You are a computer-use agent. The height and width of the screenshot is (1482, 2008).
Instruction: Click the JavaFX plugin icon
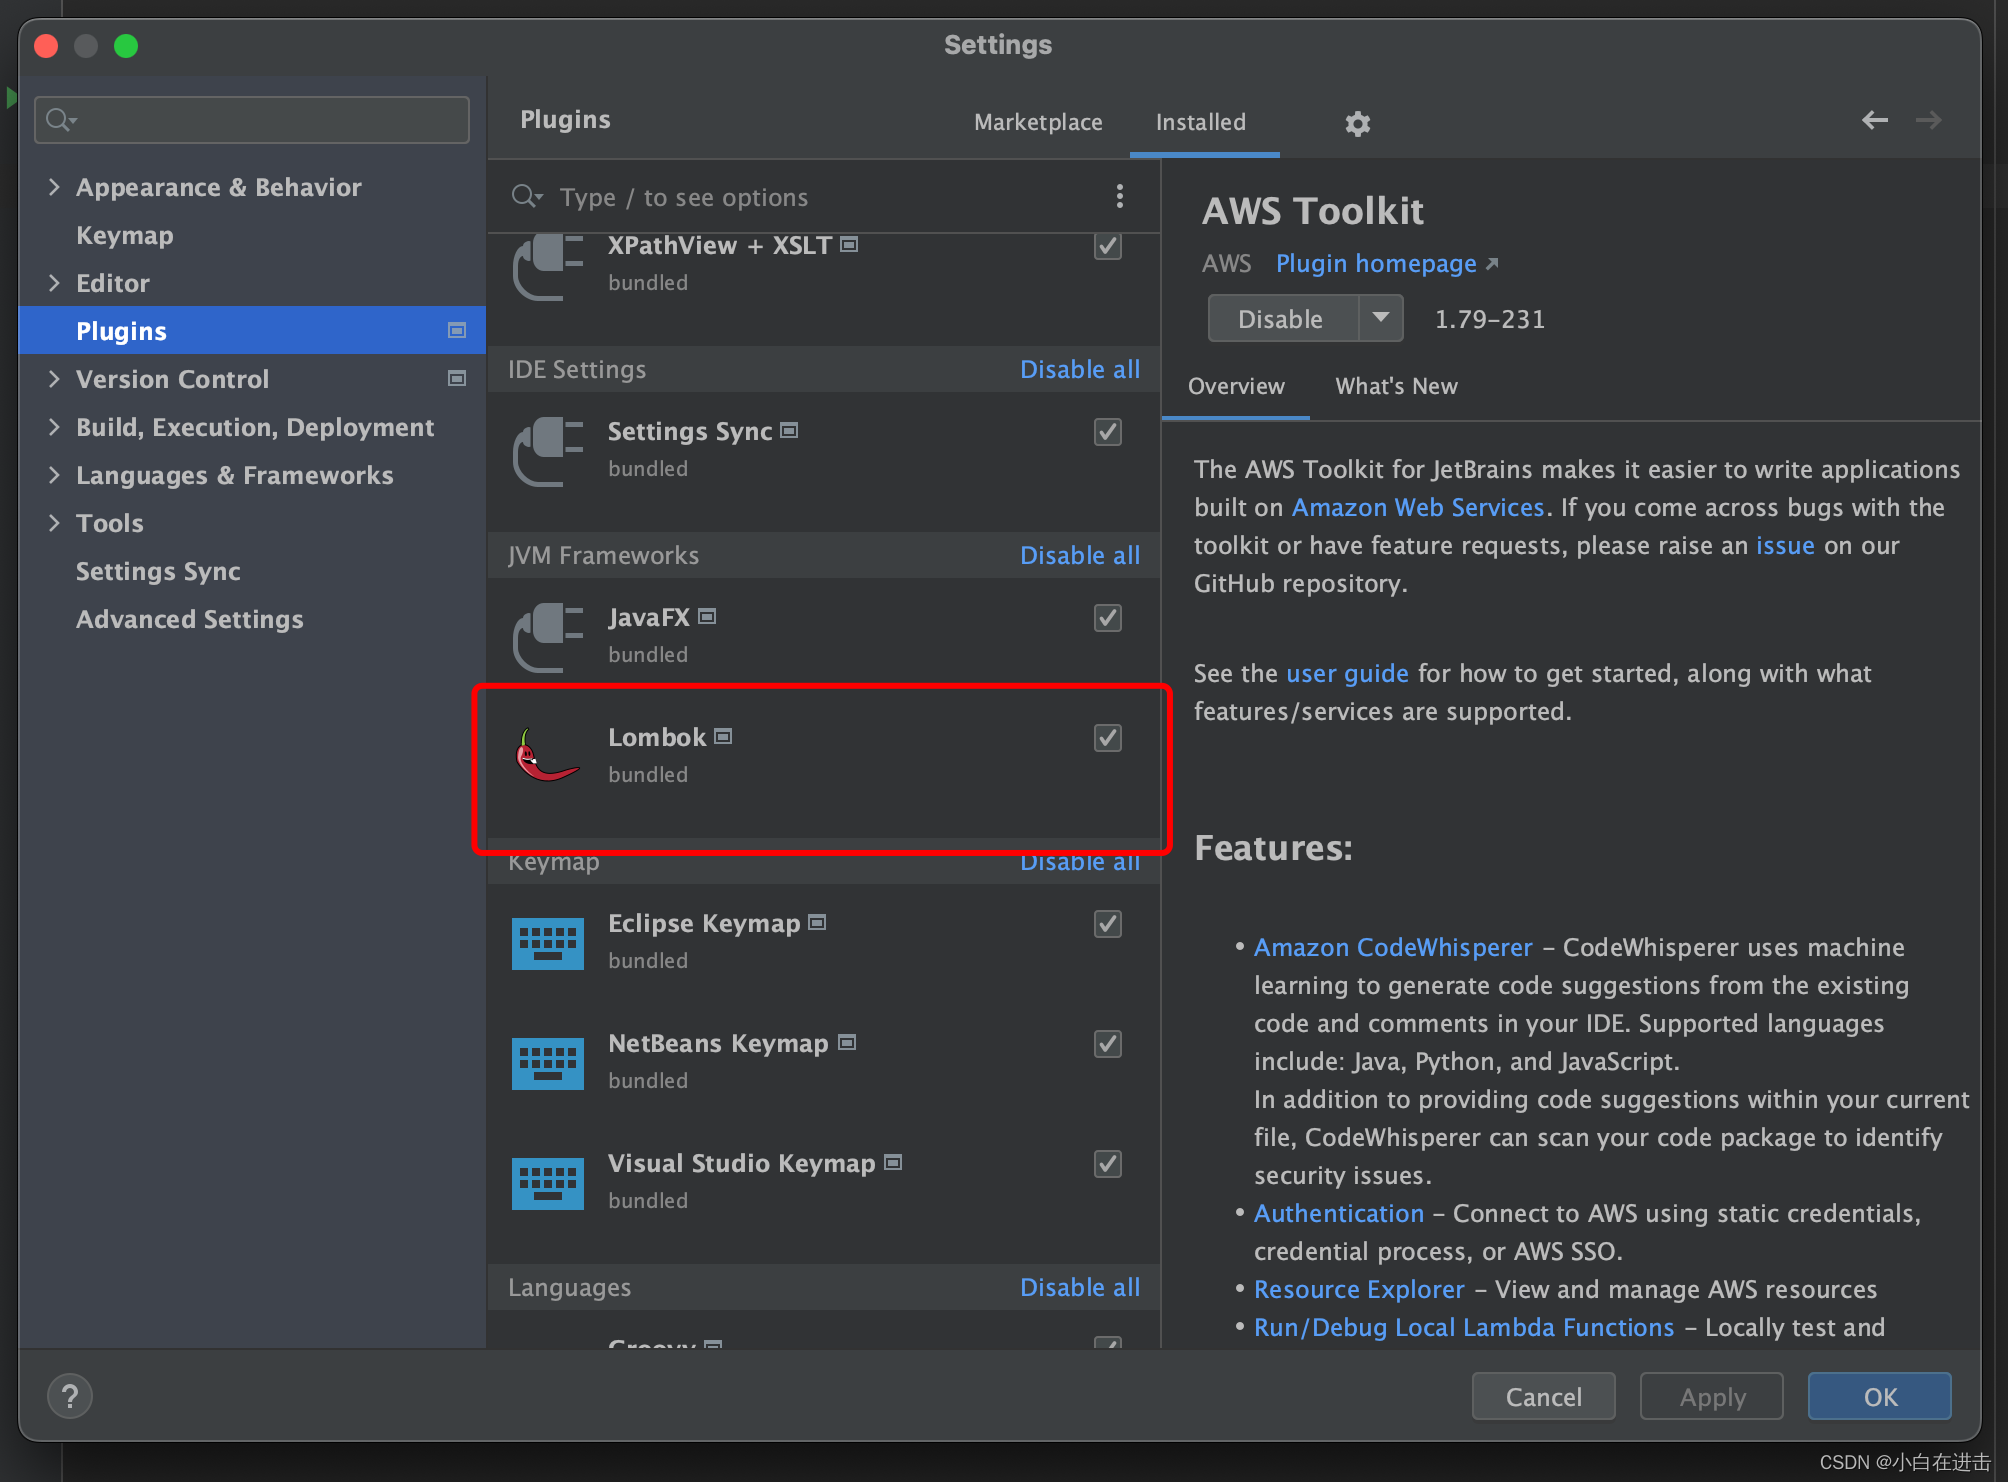point(548,638)
